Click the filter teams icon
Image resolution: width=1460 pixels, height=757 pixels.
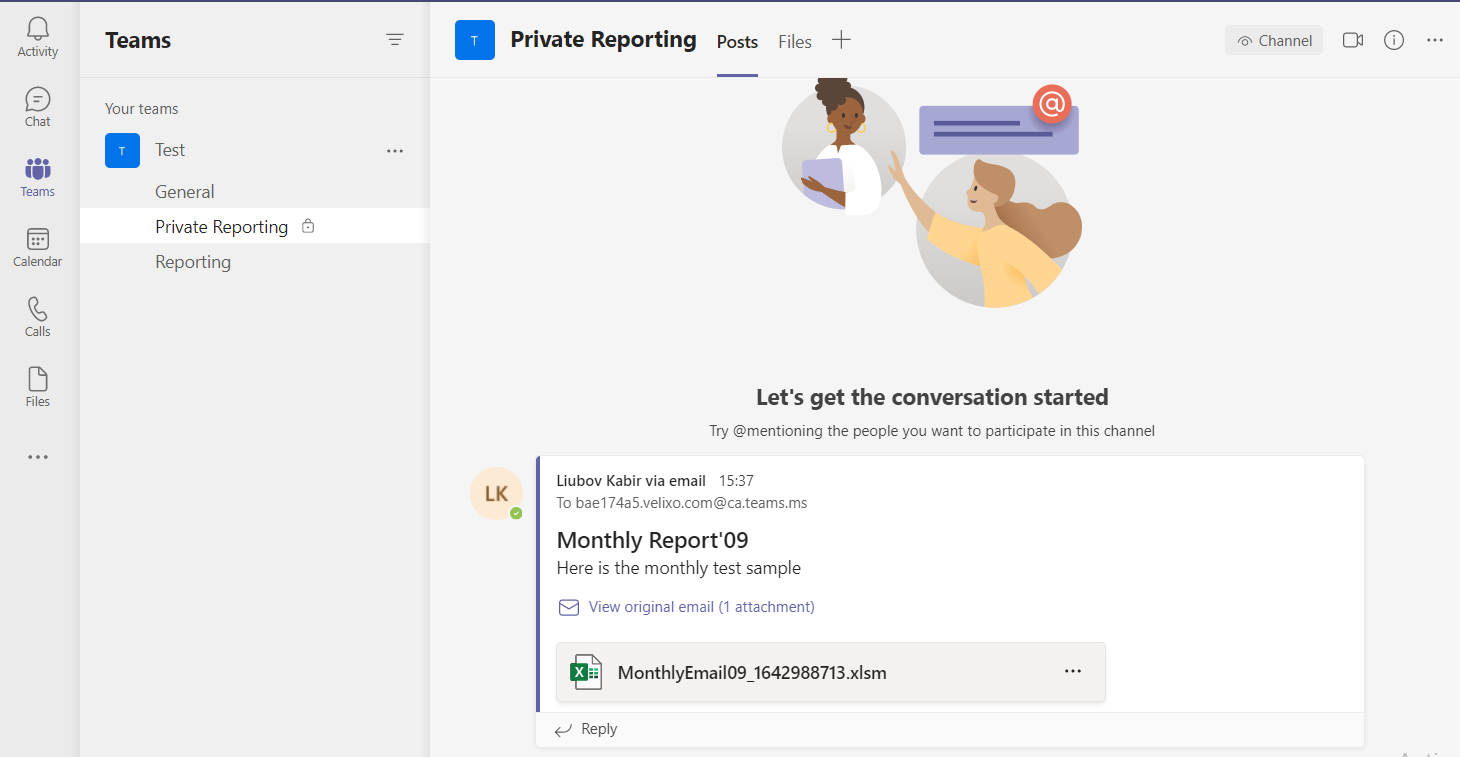tap(395, 40)
